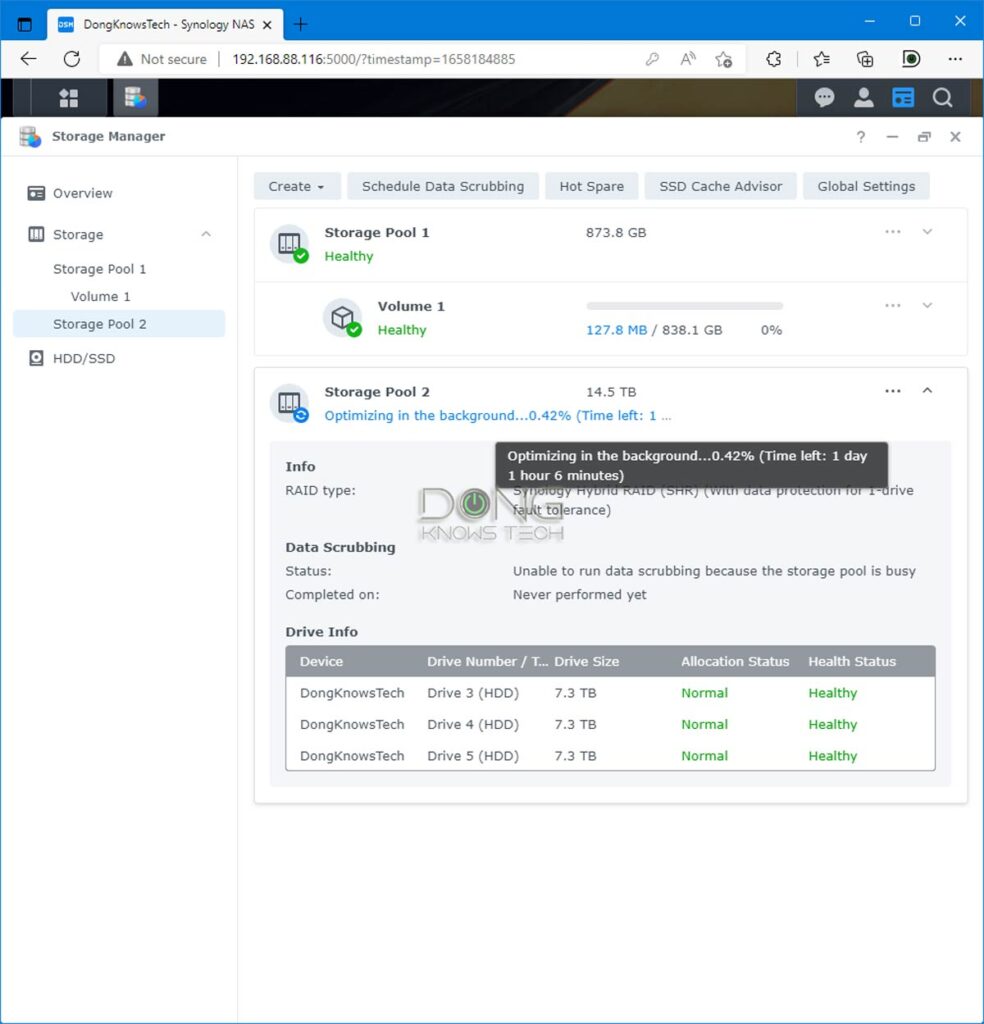Viewport: 984px width, 1024px height.
Task: Click the Hot Spare button
Action: click(x=592, y=186)
